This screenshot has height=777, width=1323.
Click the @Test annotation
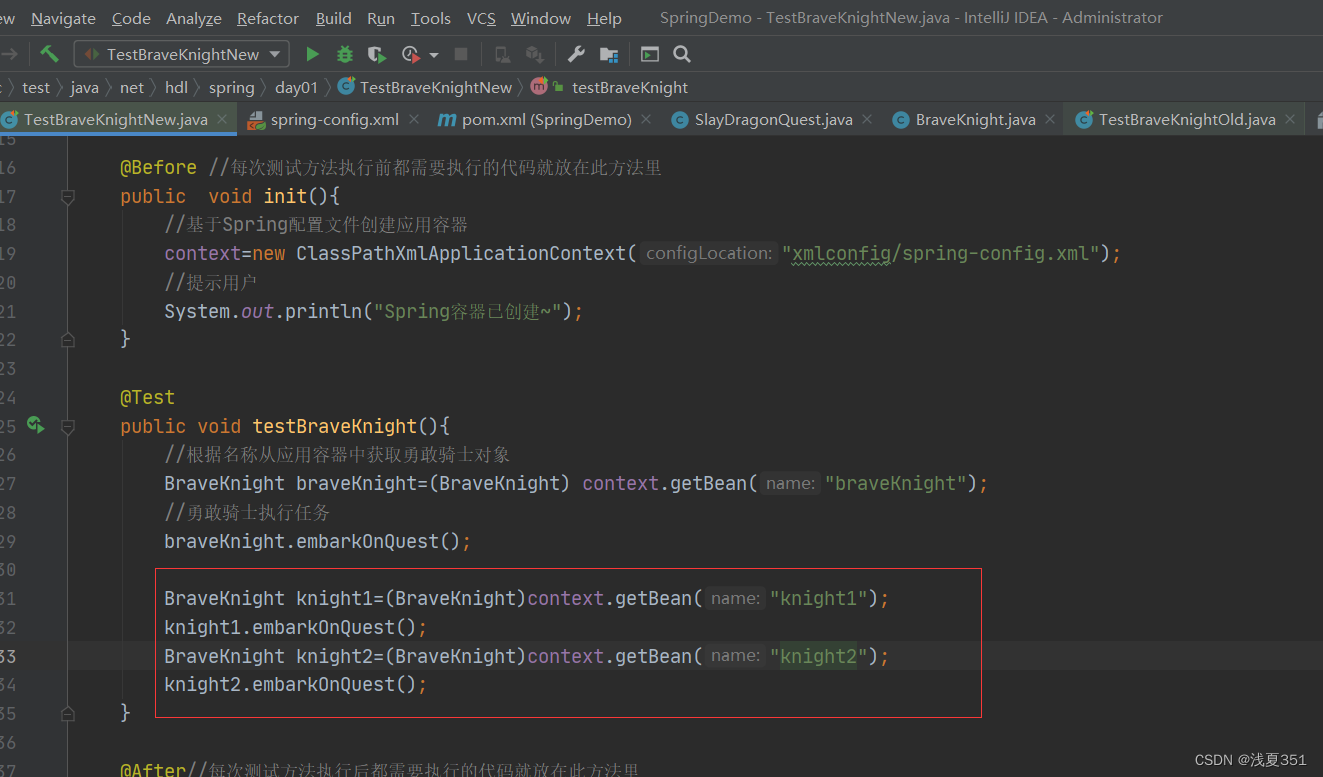pos(147,397)
